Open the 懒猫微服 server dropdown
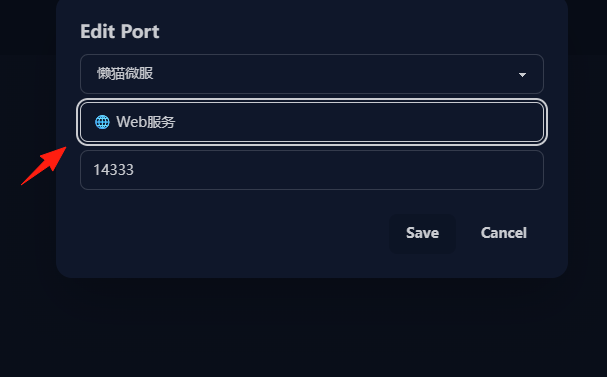 [x=312, y=74]
